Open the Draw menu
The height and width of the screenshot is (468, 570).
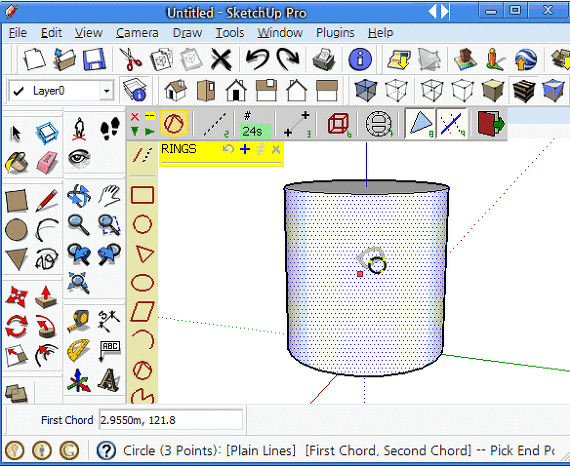pos(187,33)
